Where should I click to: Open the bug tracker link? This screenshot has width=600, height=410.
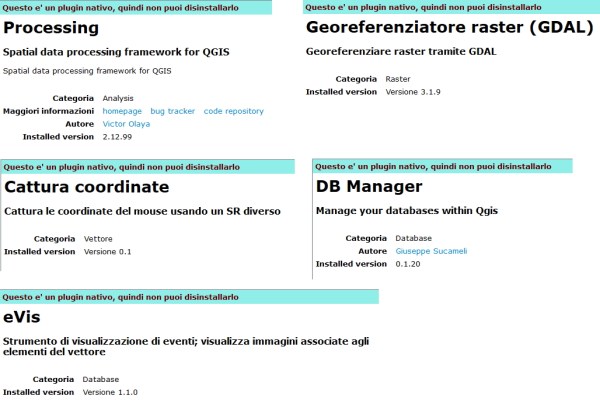[172, 111]
